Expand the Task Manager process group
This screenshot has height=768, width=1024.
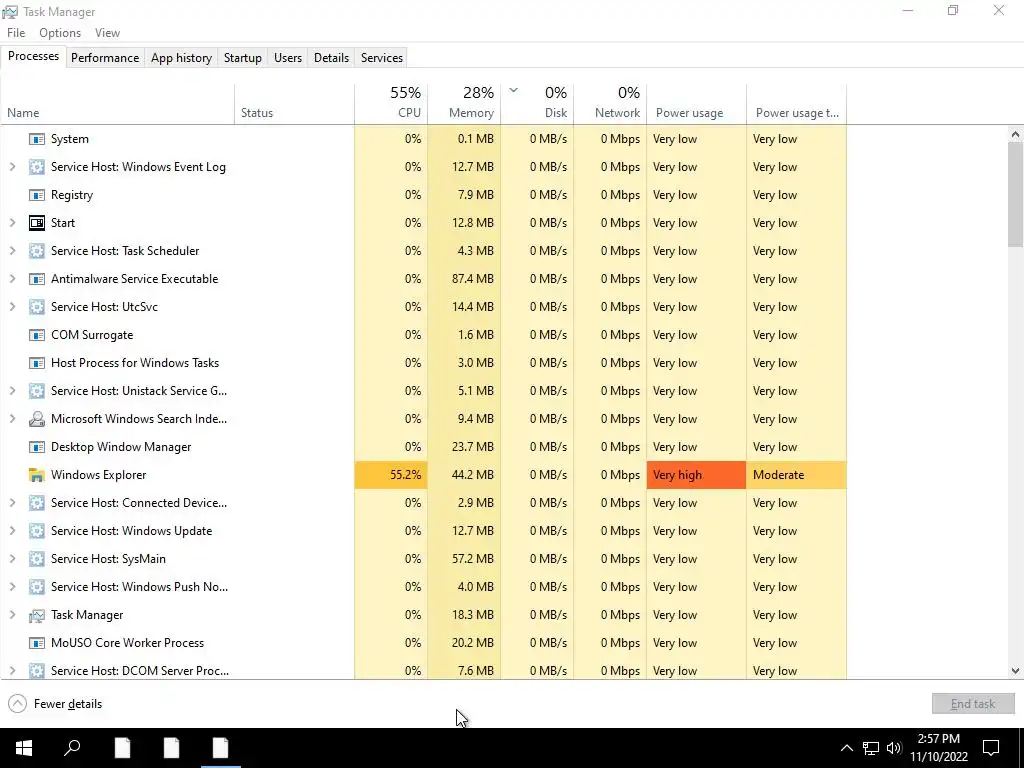click(12, 615)
